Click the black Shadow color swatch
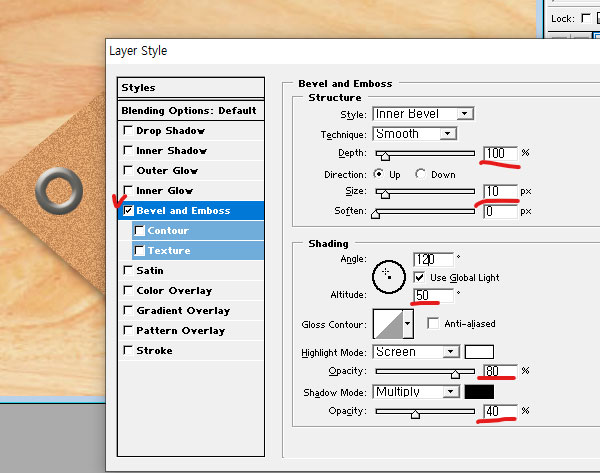This screenshot has height=473, width=600. coord(479,392)
